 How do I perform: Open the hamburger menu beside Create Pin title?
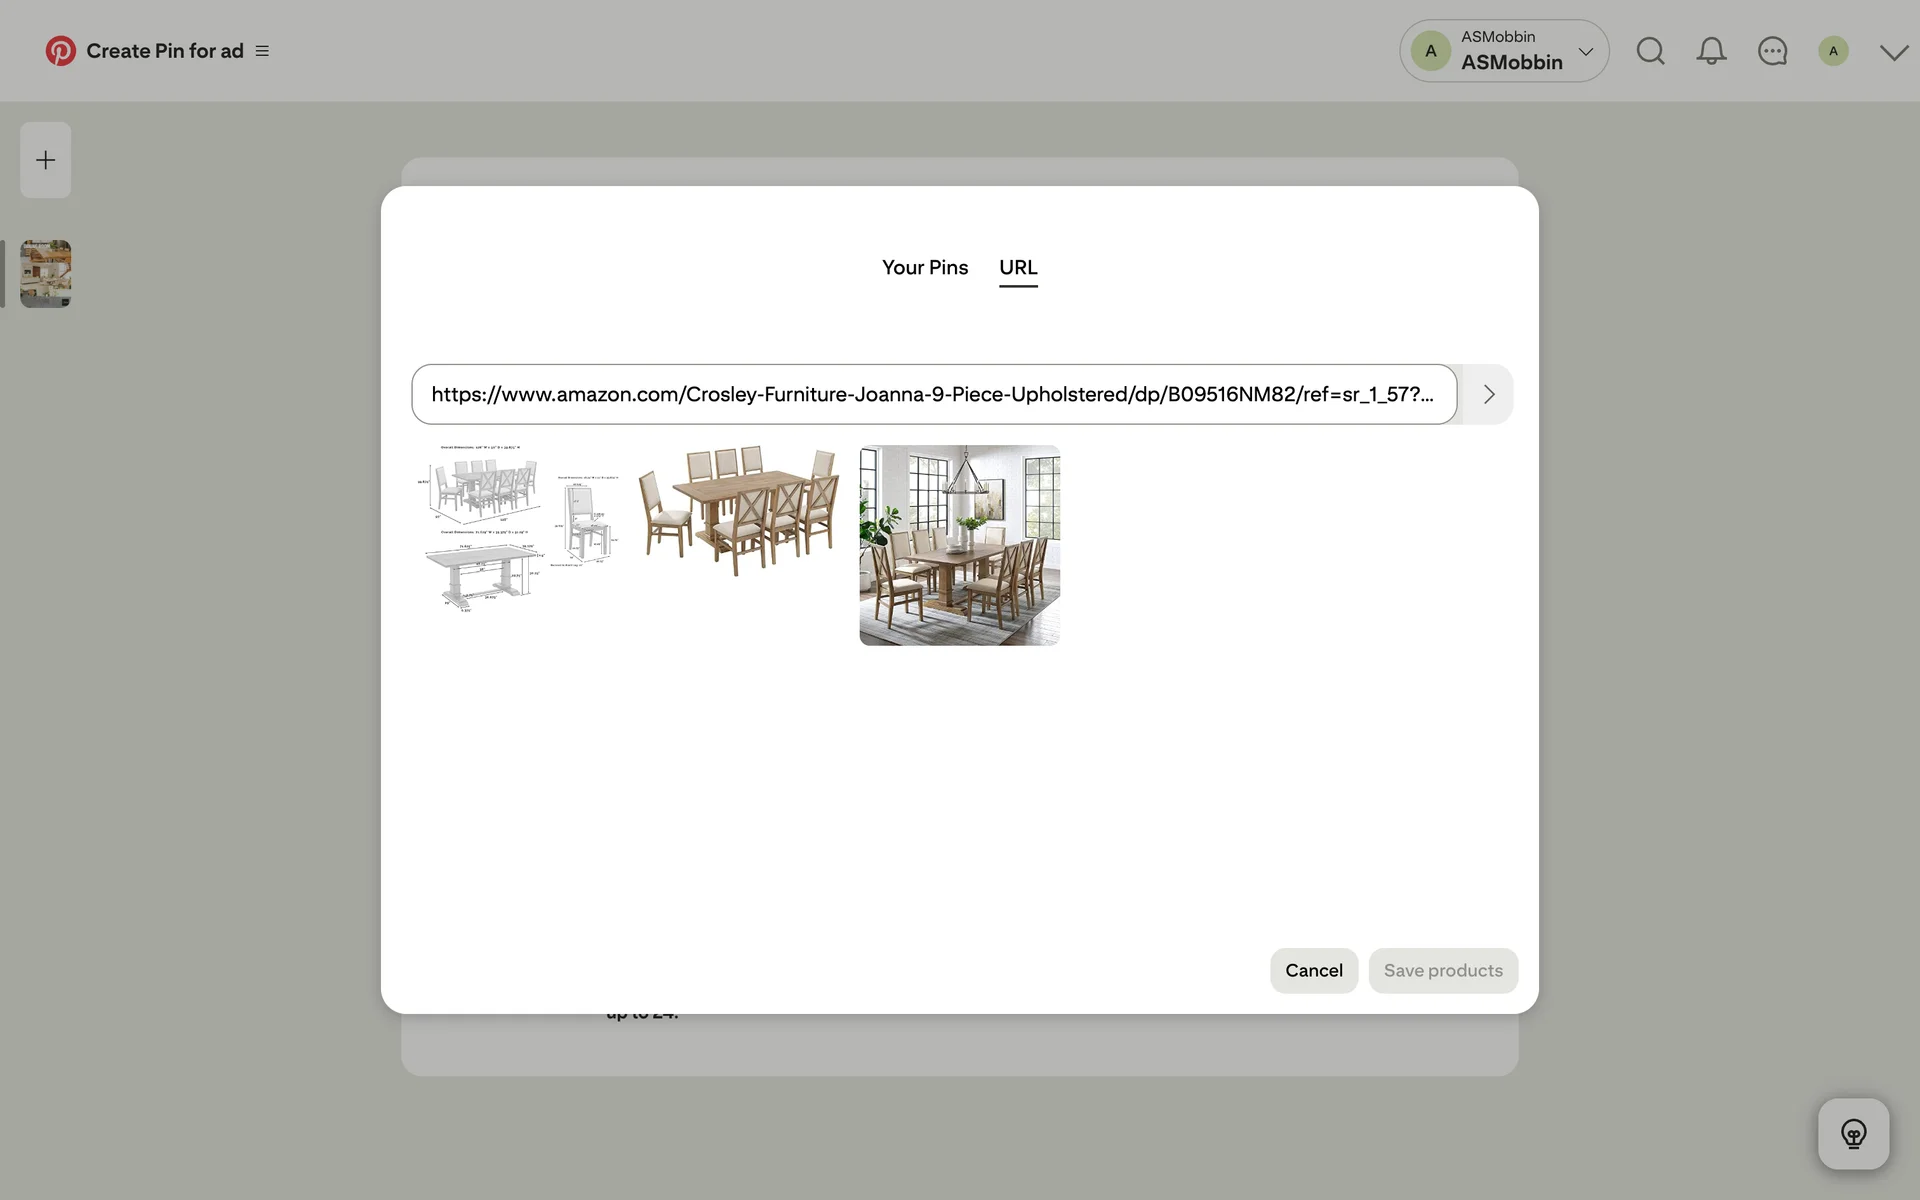(x=262, y=51)
